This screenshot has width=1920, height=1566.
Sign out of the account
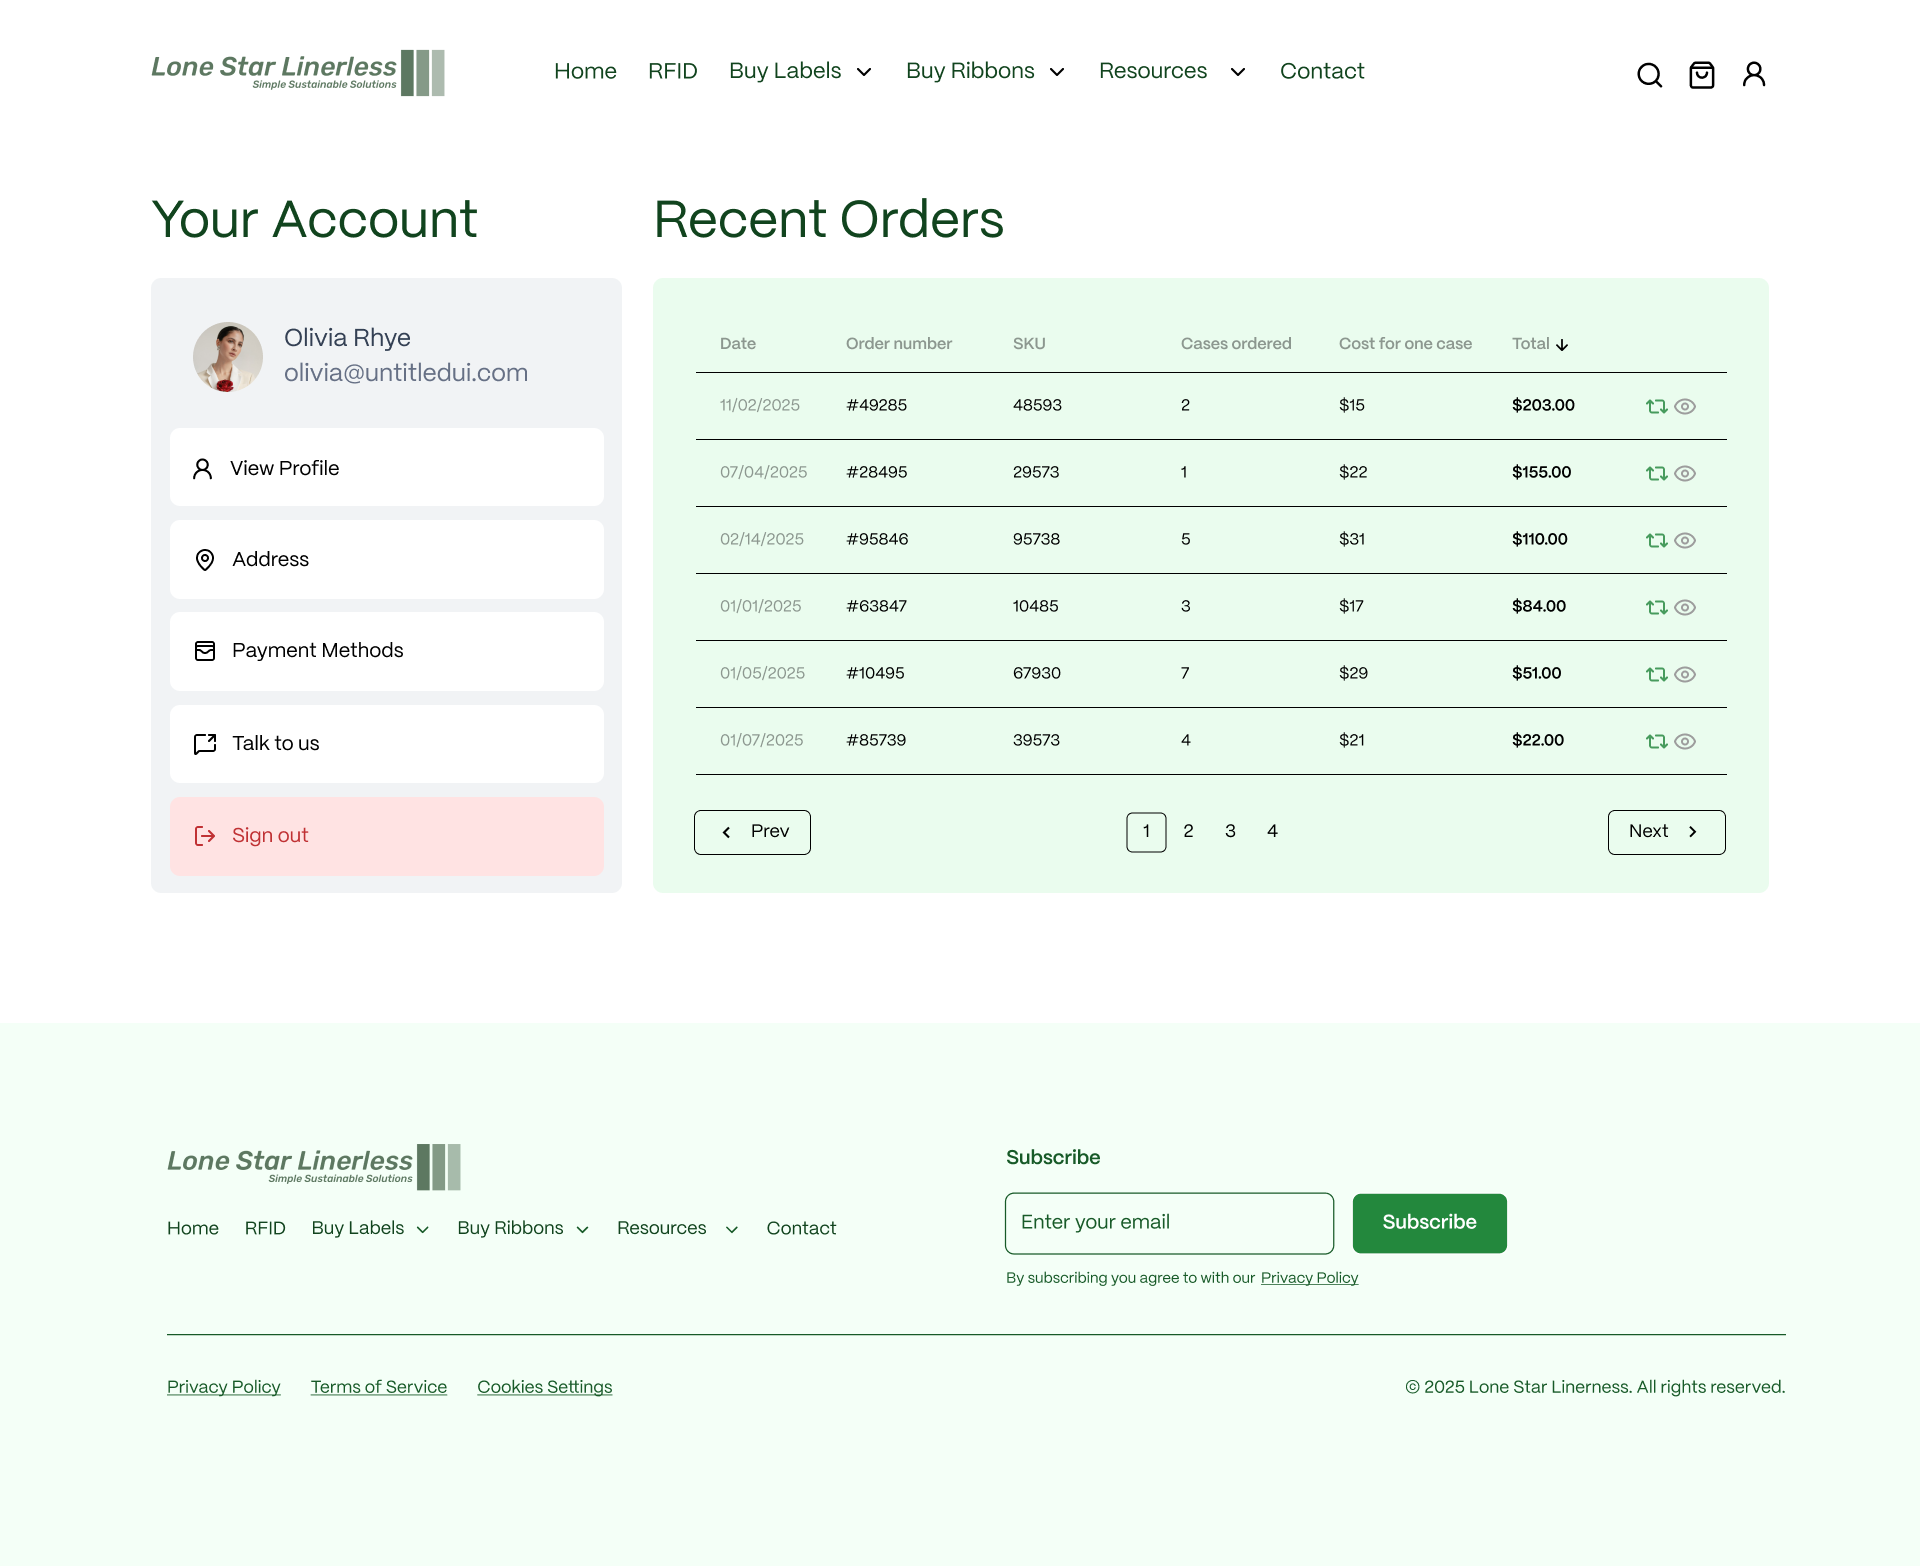386,836
